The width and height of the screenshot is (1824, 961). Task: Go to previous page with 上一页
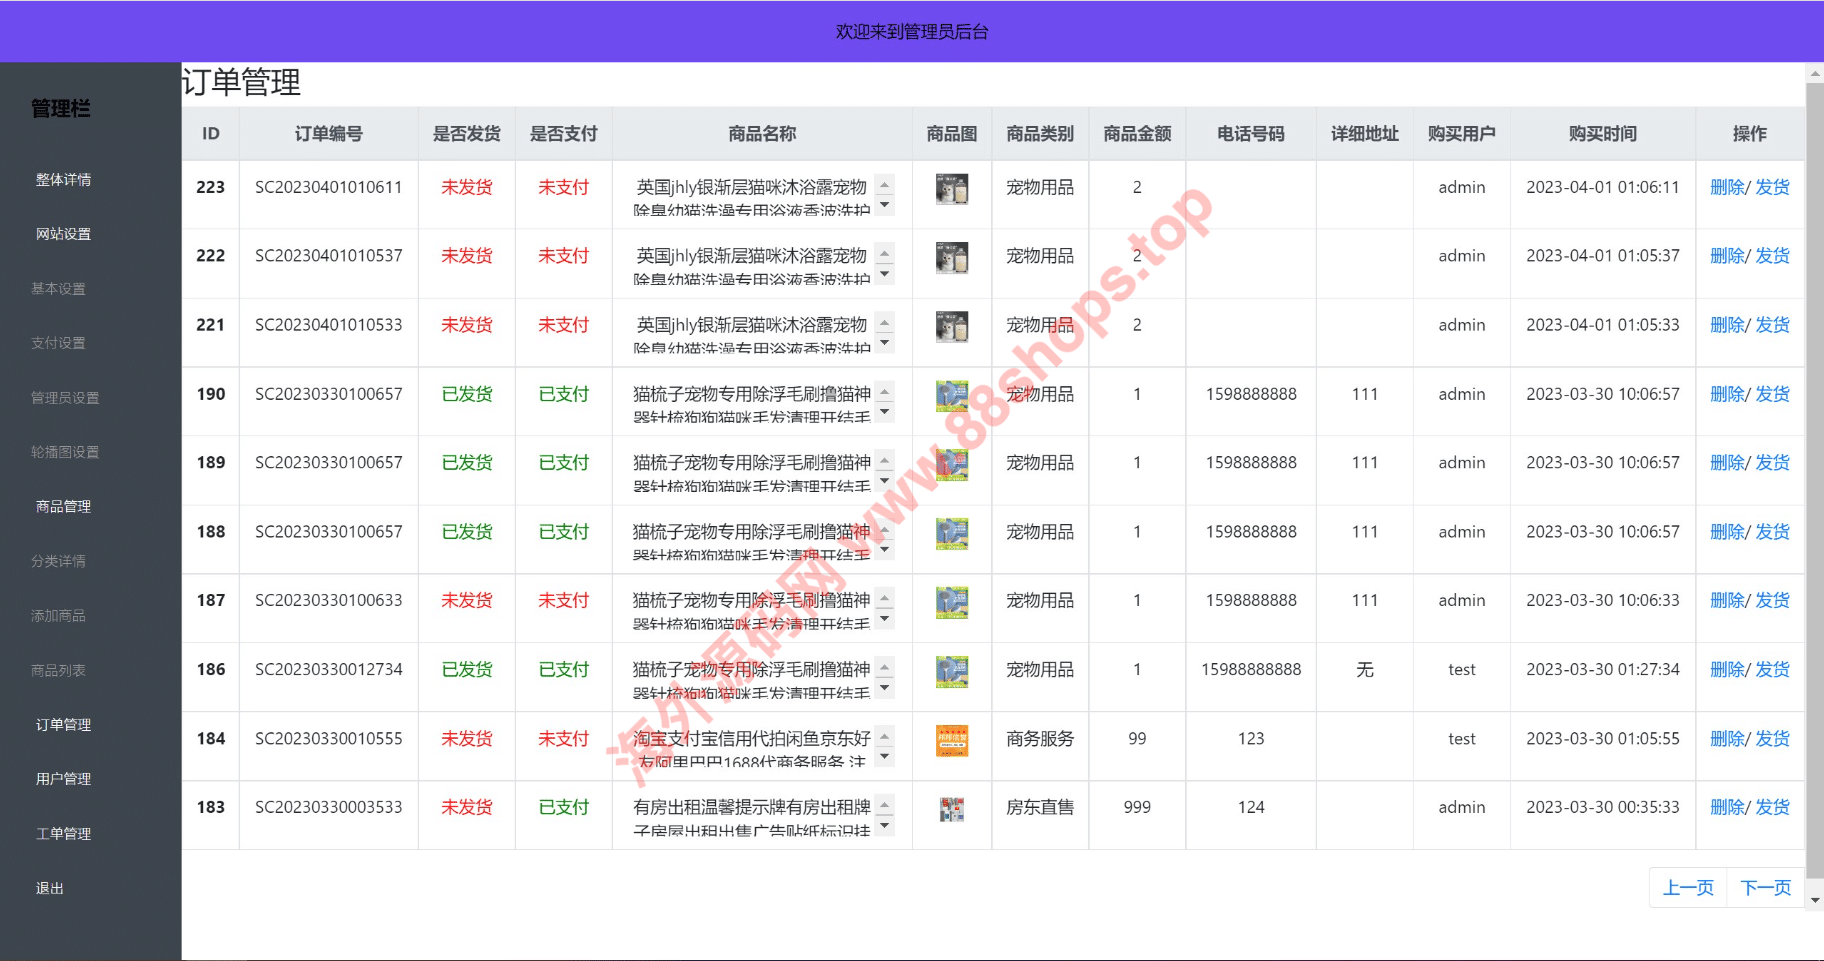point(1688,888)
